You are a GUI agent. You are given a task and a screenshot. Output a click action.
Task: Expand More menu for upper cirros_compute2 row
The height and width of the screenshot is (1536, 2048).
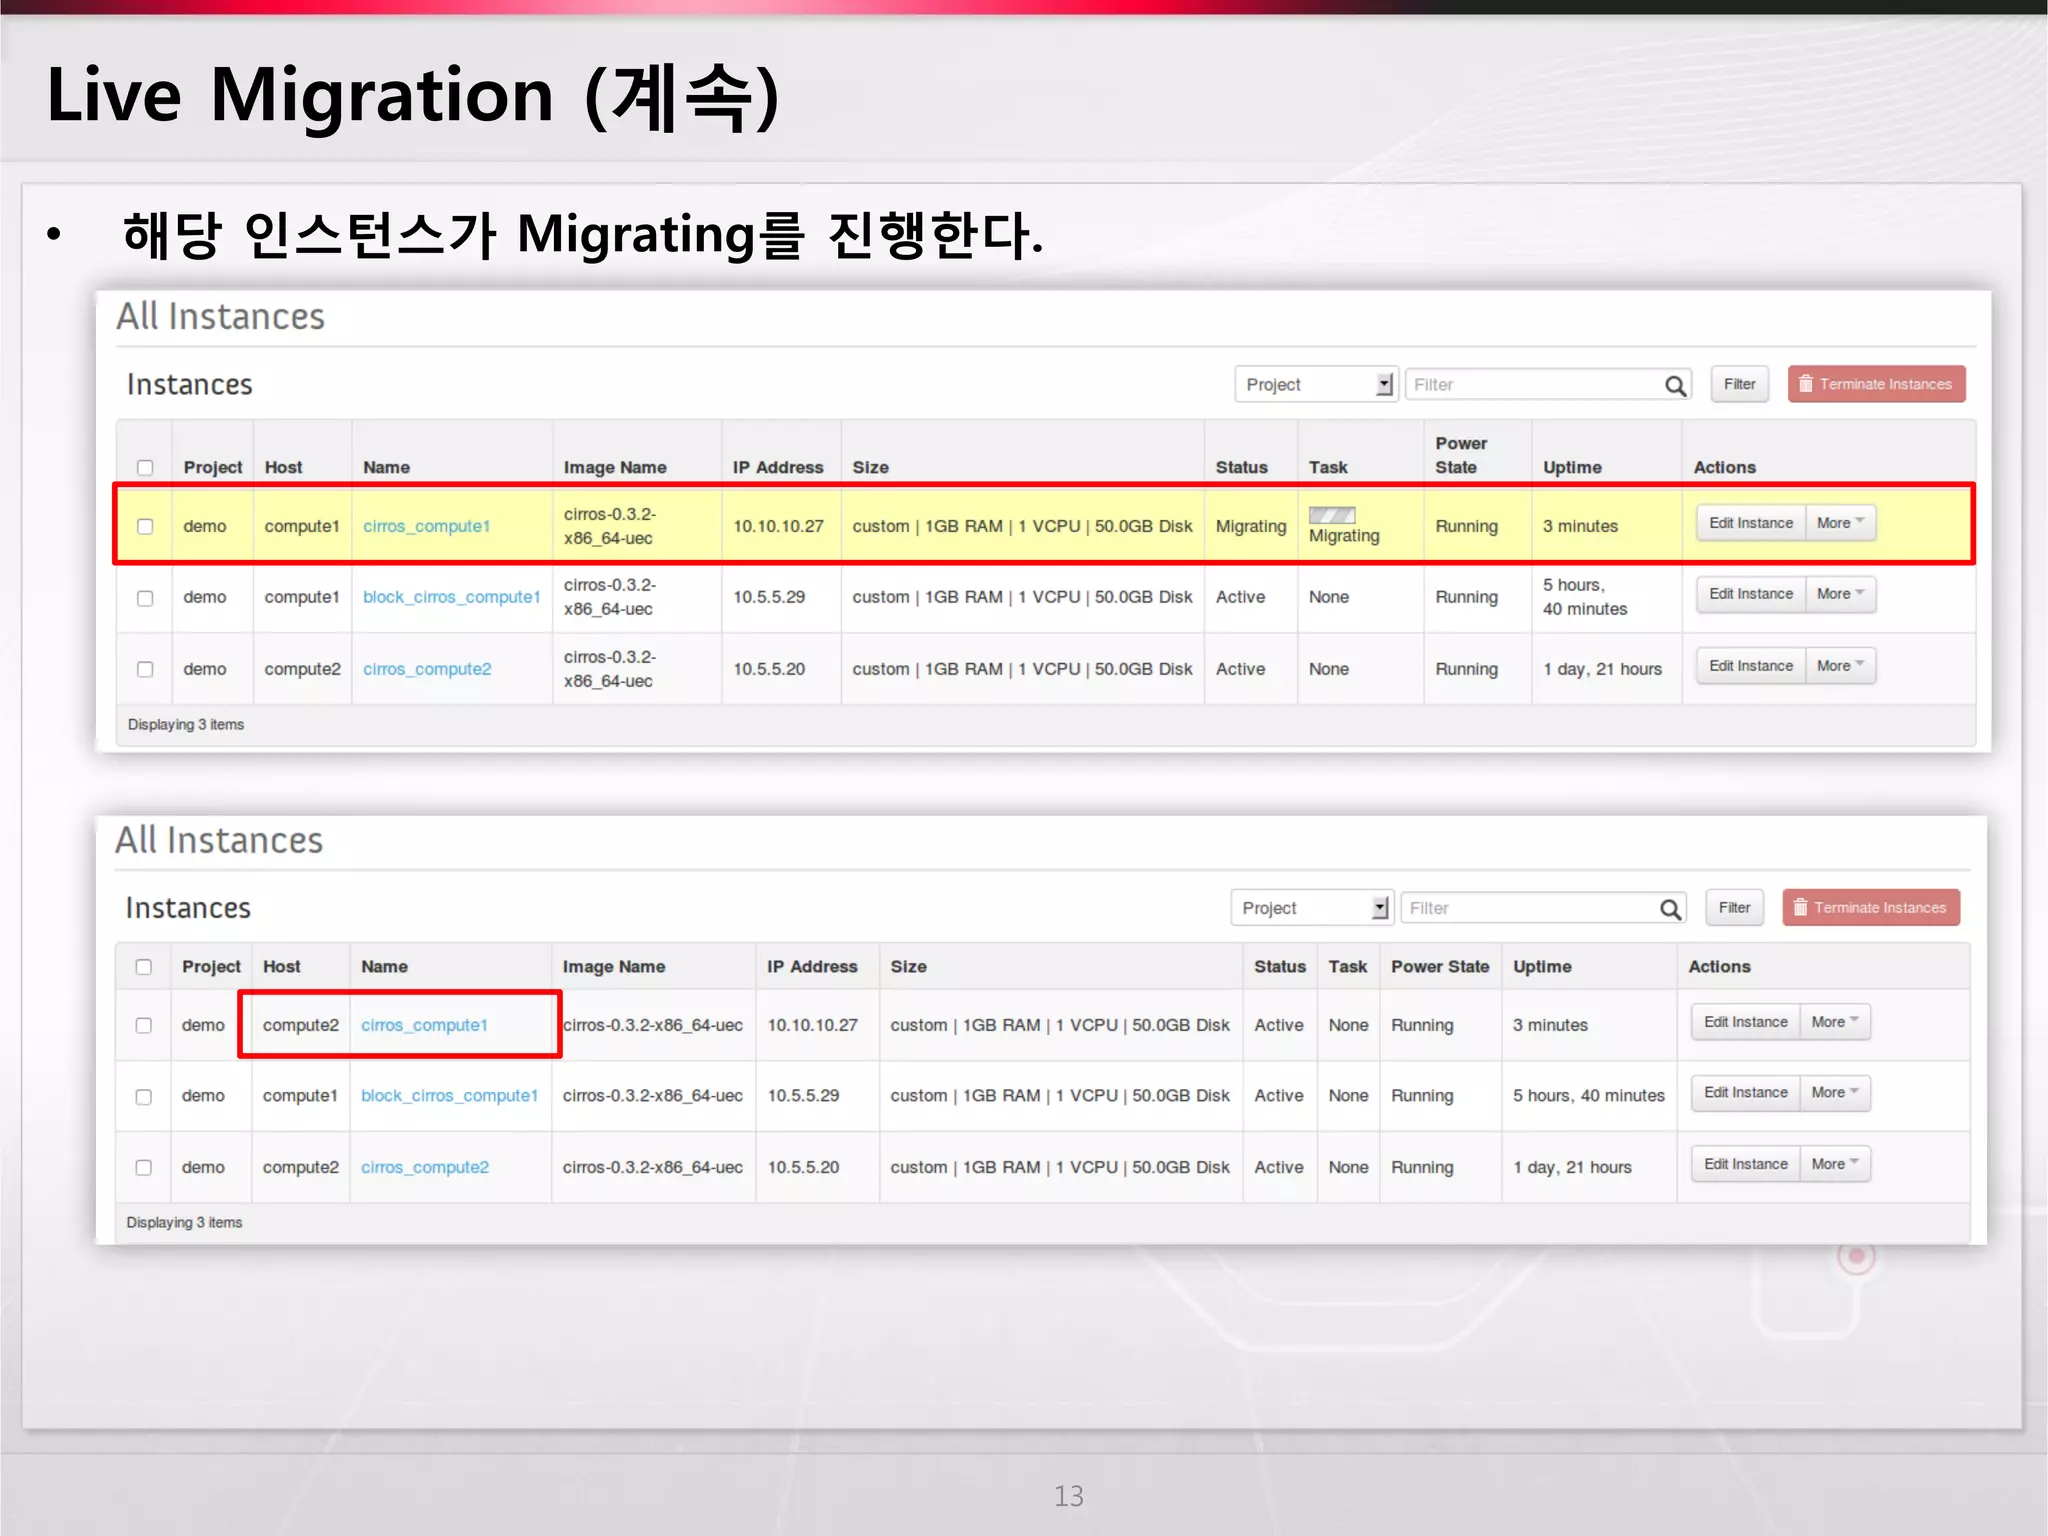coord(1840,666)
